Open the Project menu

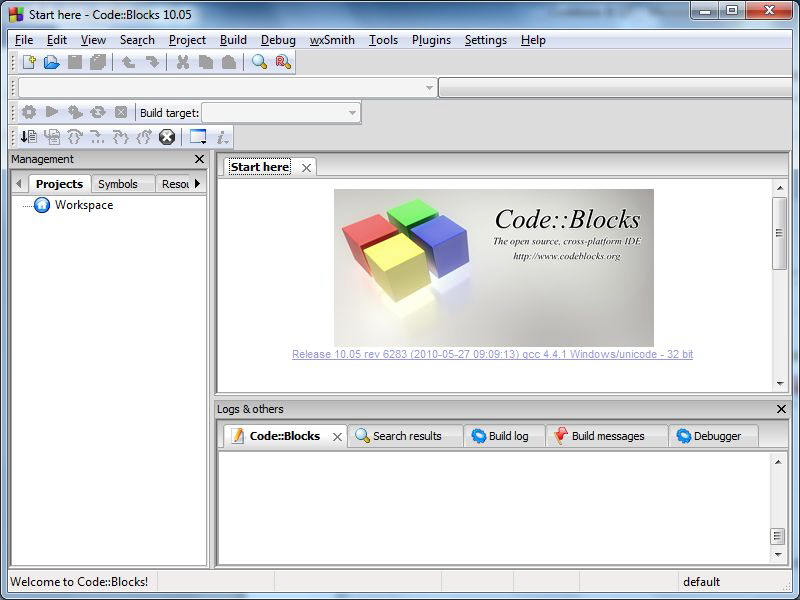point(187,40)
